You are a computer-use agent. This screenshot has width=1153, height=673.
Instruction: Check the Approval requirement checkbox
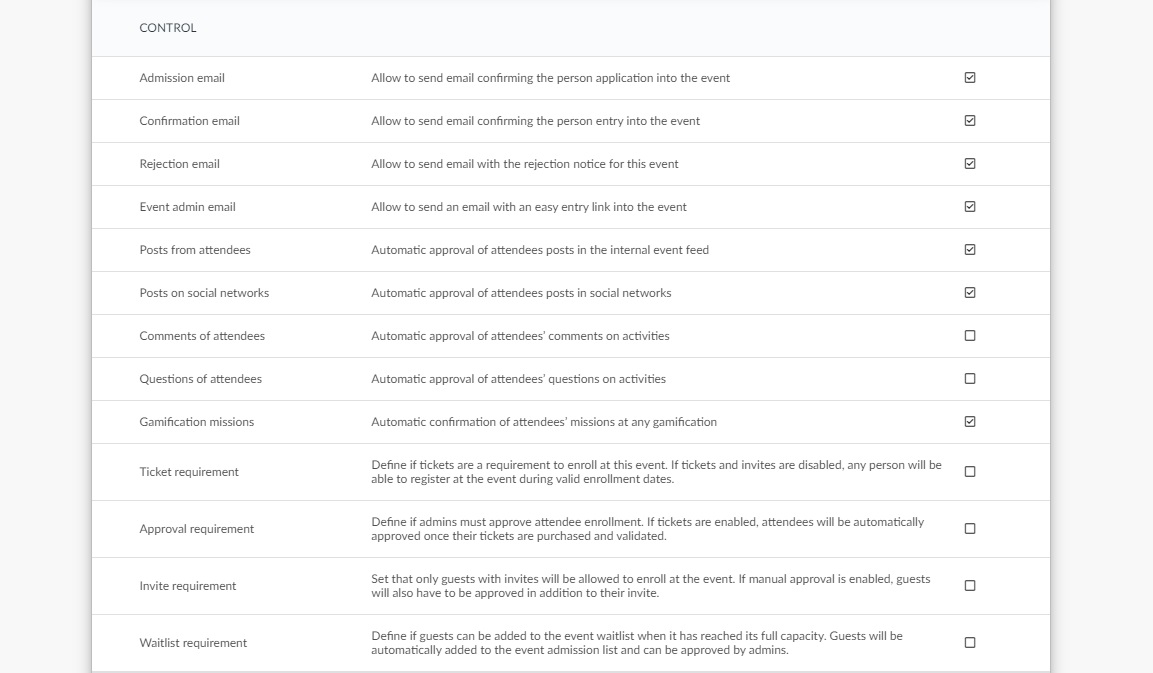pos(970,529)
